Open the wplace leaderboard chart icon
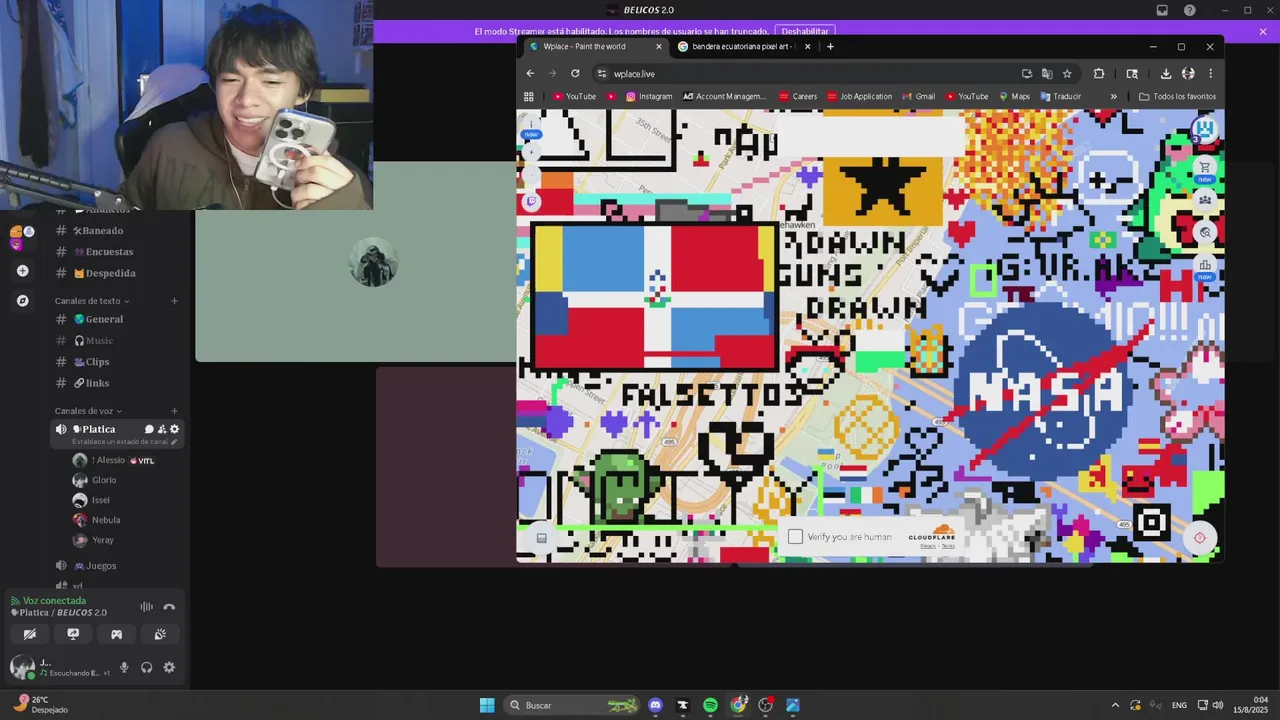Image resolution: width=1280 pixels, height=720 pixels. 1205,265
